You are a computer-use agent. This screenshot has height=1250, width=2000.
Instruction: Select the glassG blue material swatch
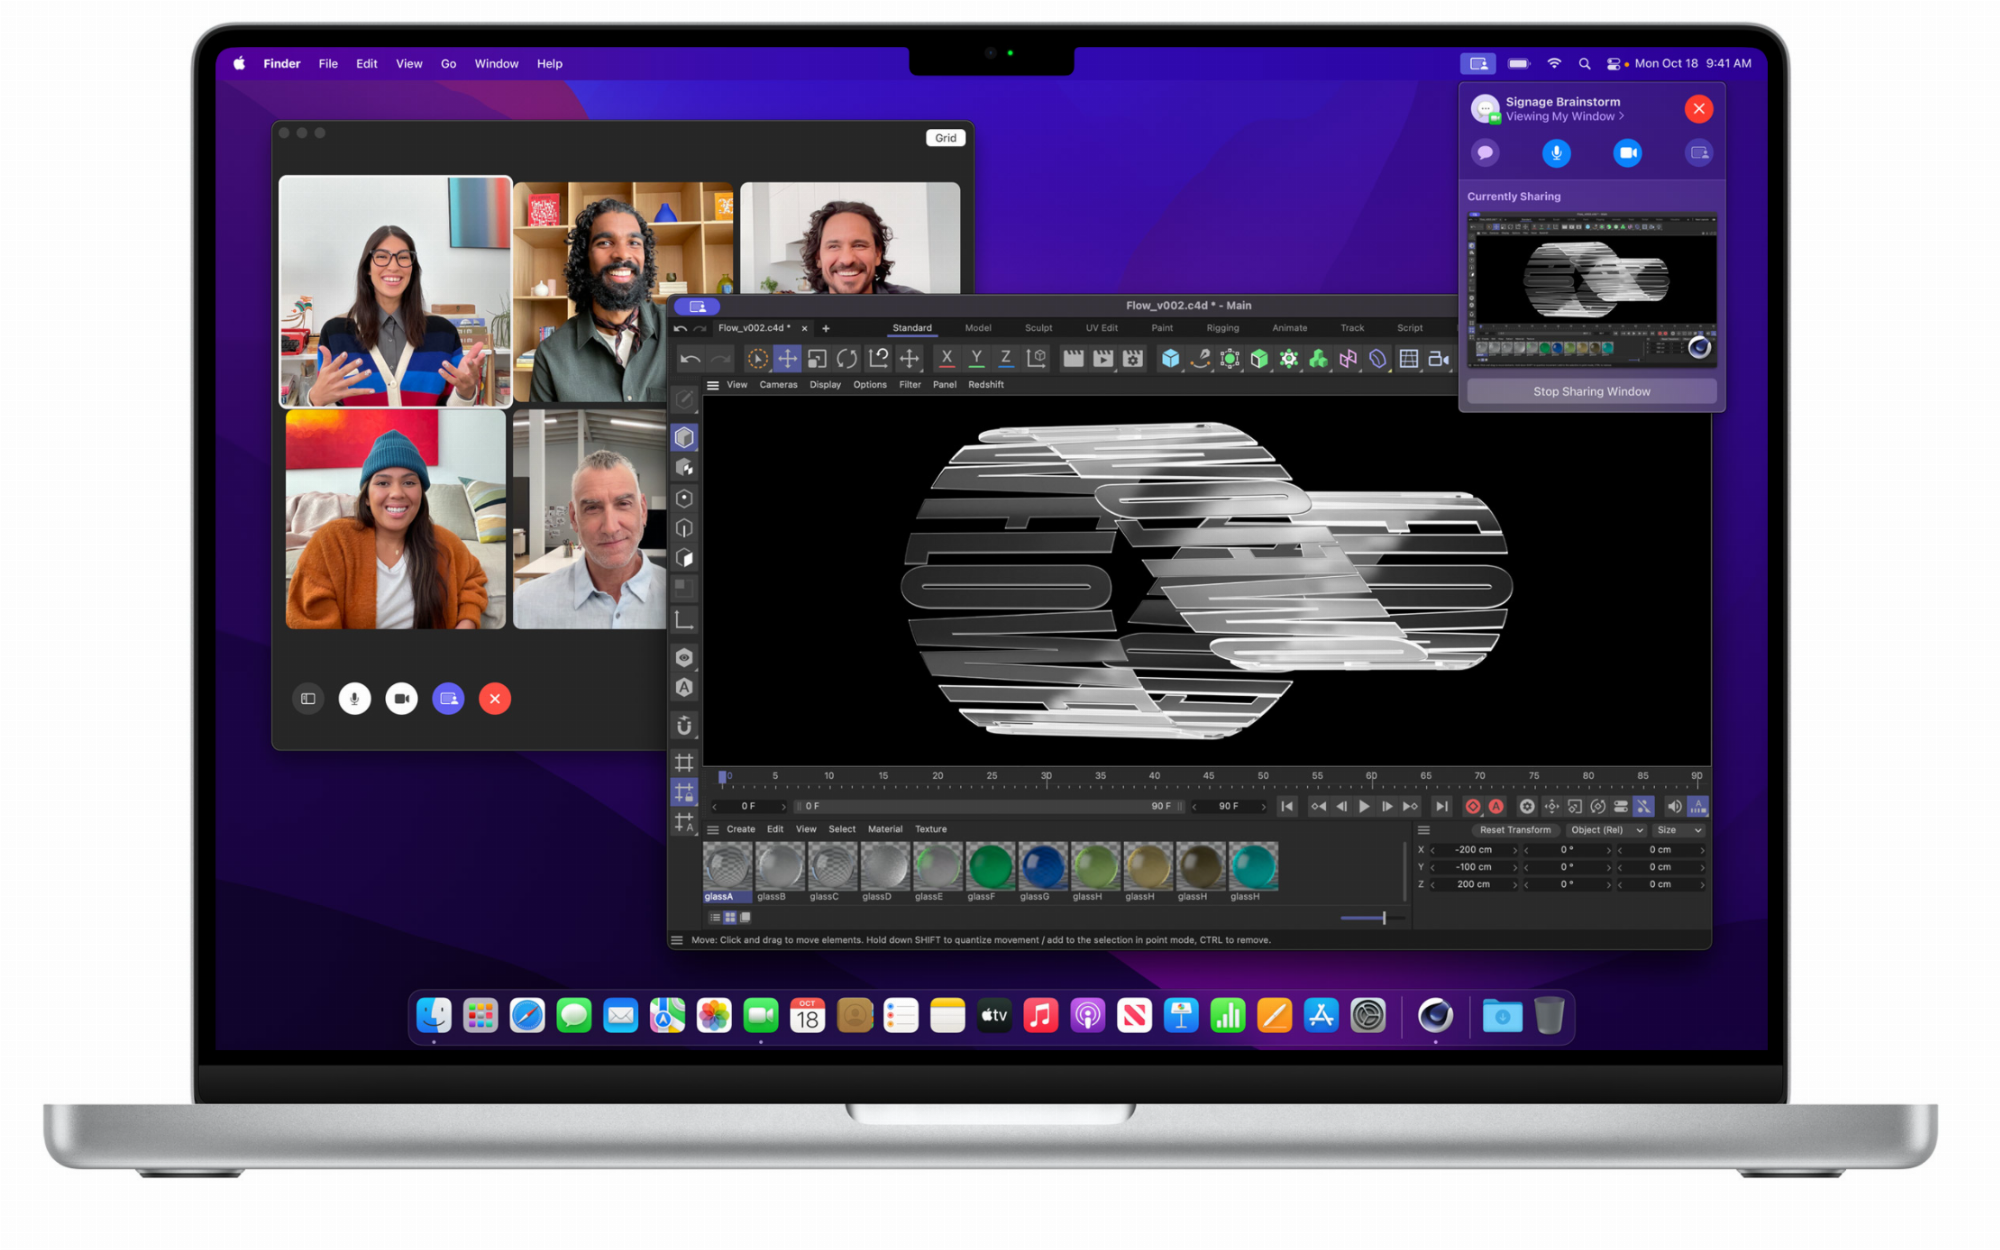click(1043, 866)
